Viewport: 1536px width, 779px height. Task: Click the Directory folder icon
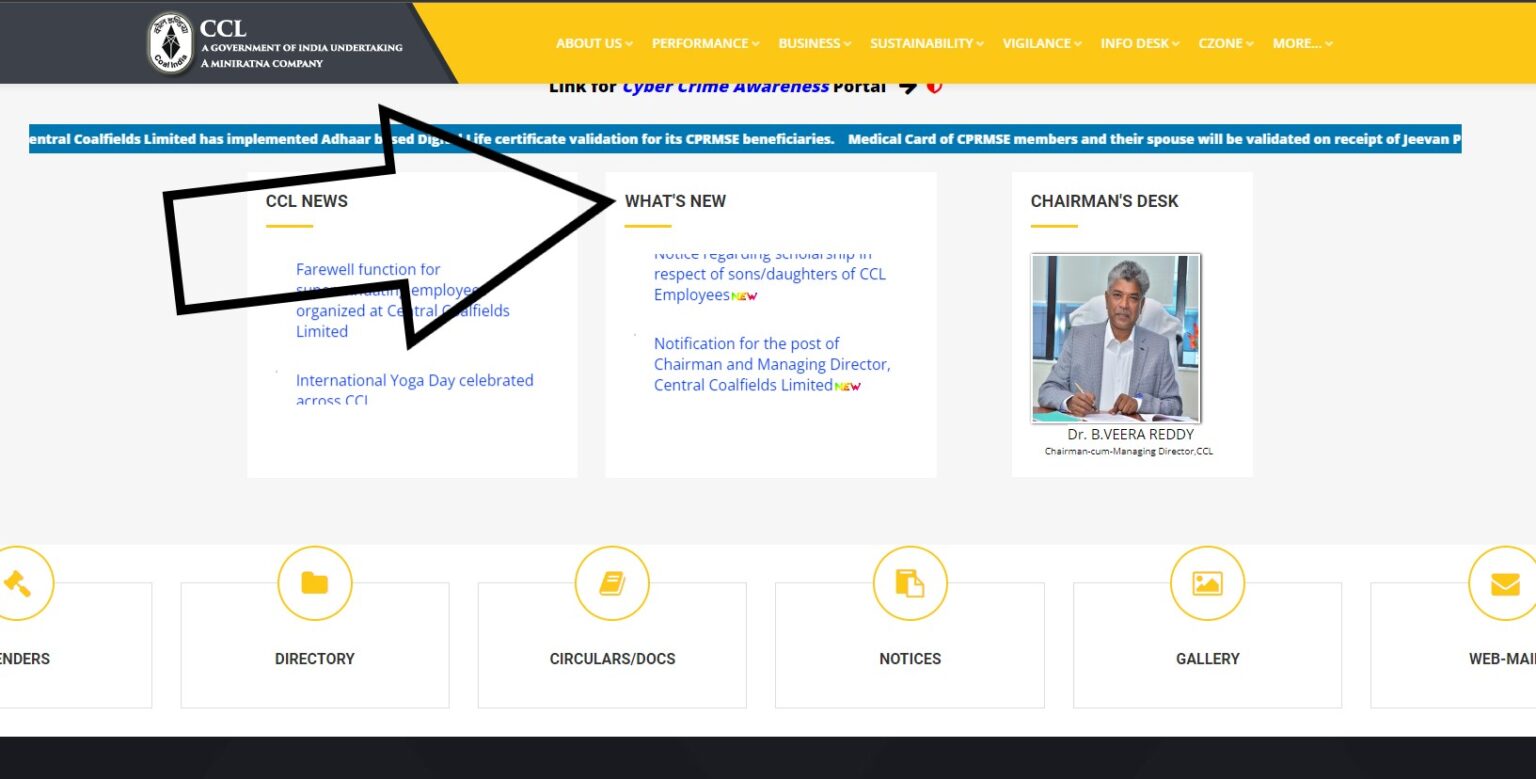tap(314, 583)
